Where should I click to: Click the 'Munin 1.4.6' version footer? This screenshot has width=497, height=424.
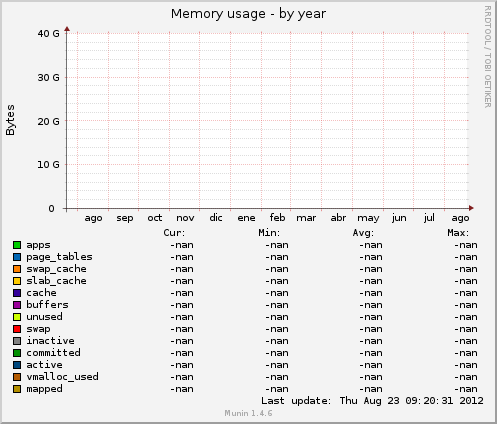[248, 413]
